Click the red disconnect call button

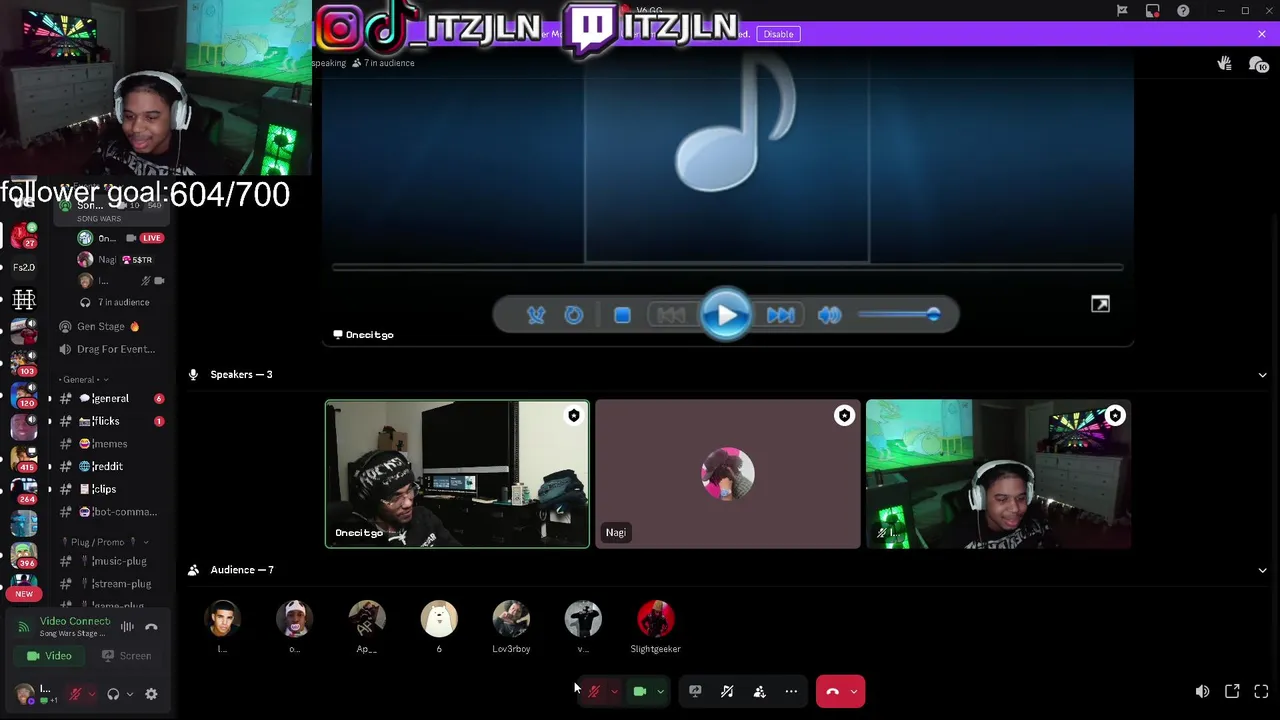(x=832, y=691)
